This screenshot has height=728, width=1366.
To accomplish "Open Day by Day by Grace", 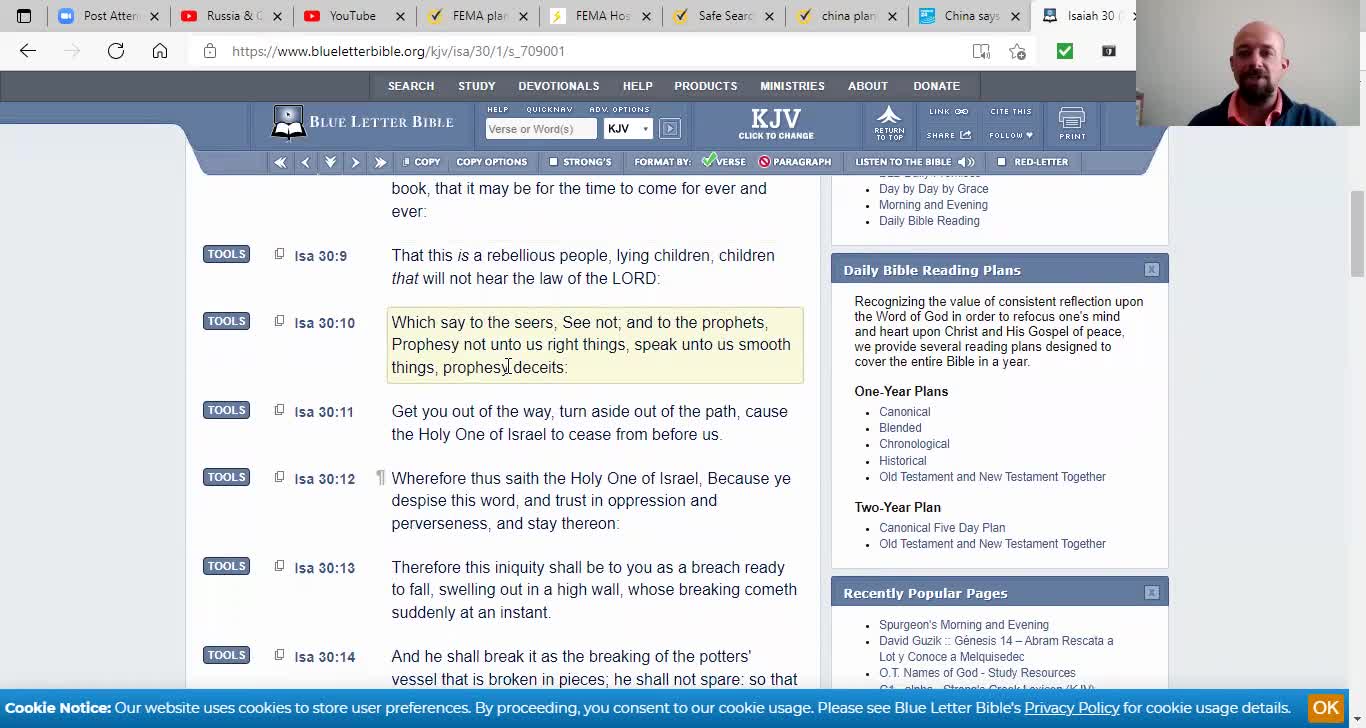I will pos(933,189).
